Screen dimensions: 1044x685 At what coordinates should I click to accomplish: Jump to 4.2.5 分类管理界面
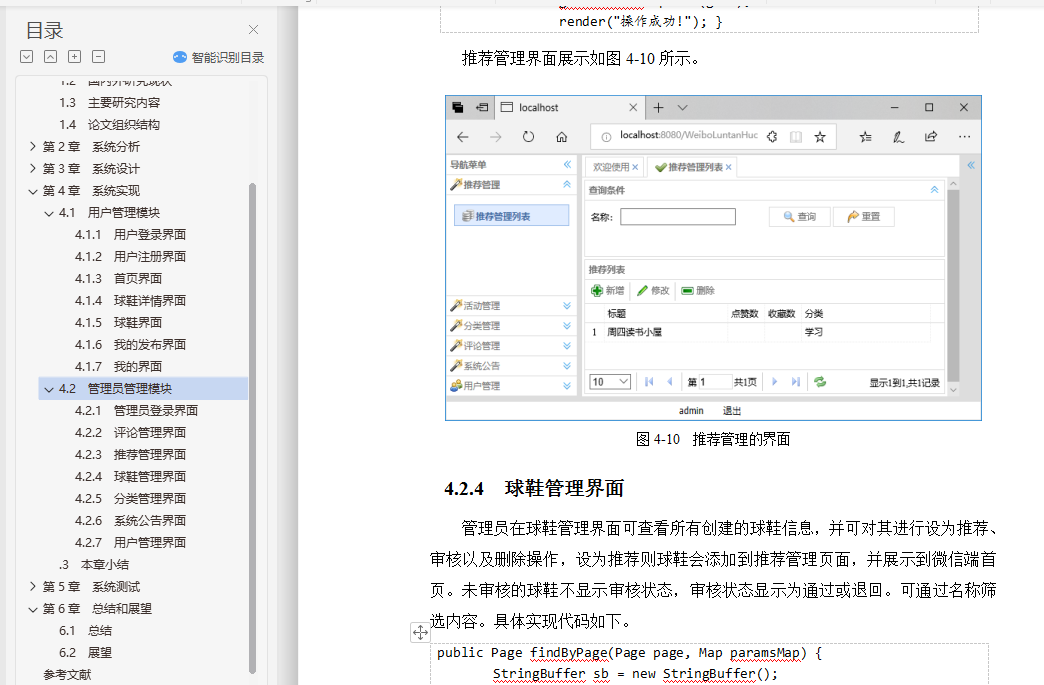[130, 498]
